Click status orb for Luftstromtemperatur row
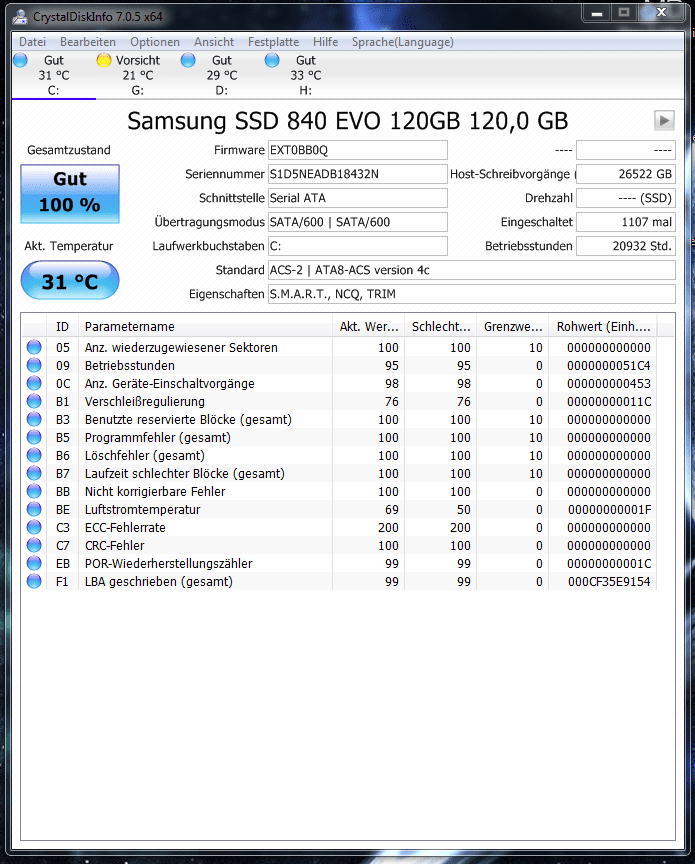 pos(34,509)
